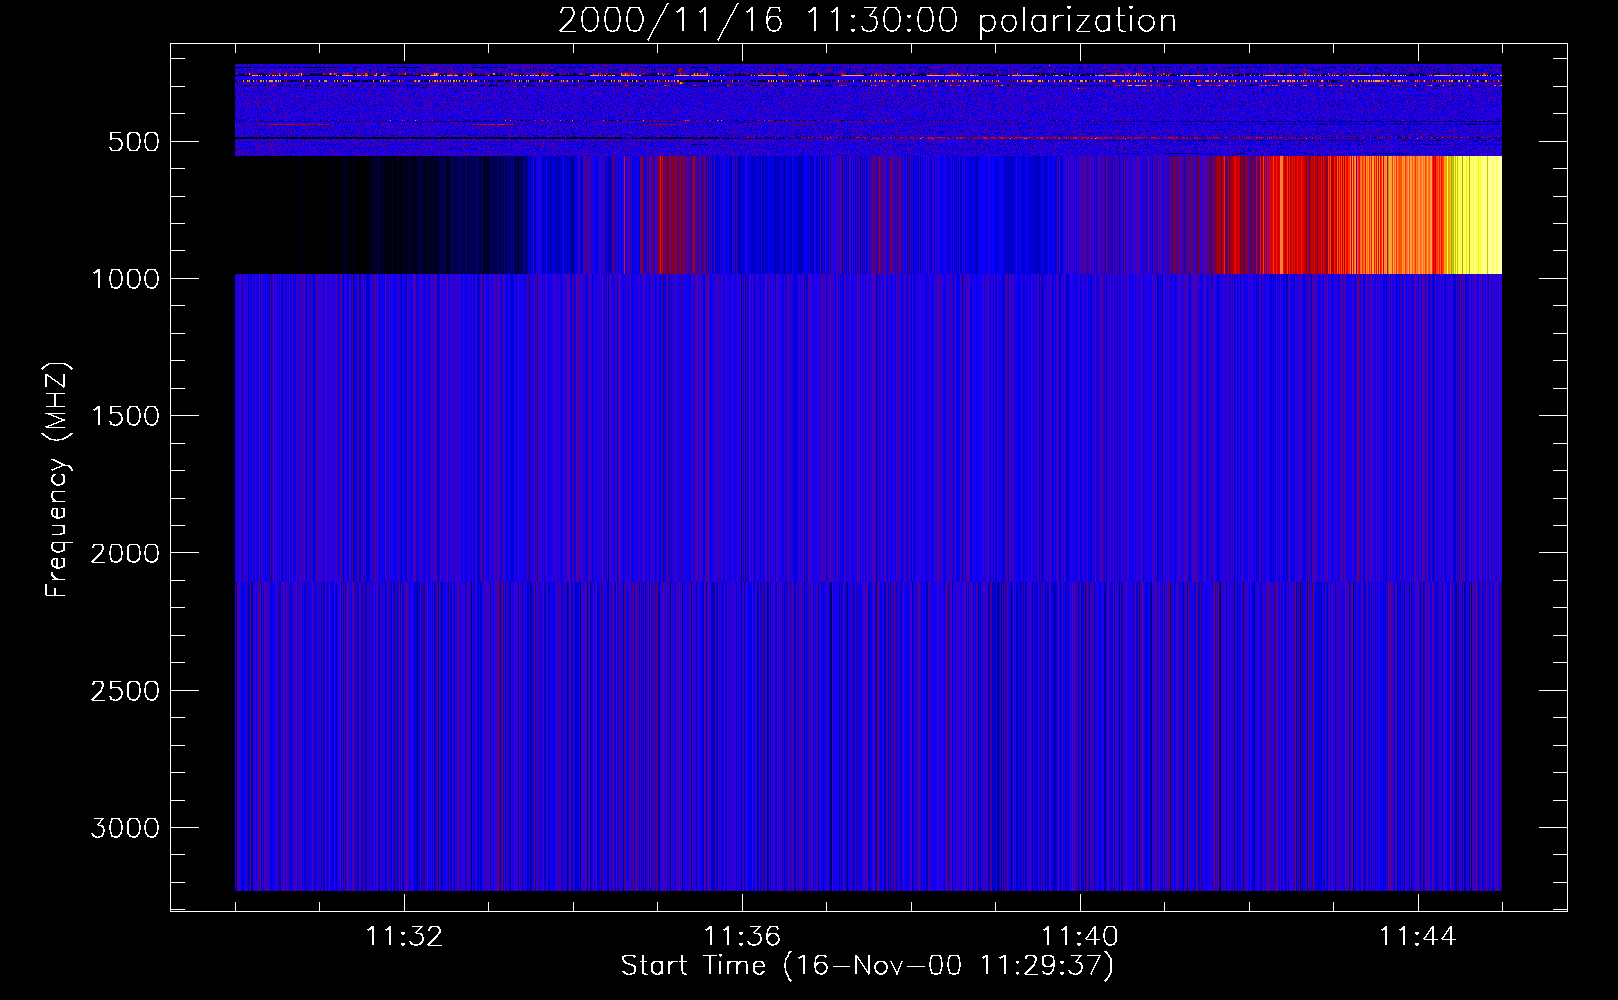Click the bright yellow burst region in spectrogram
Image resolution: width=1618 pixels, height=1000 pixels.
1474,215
